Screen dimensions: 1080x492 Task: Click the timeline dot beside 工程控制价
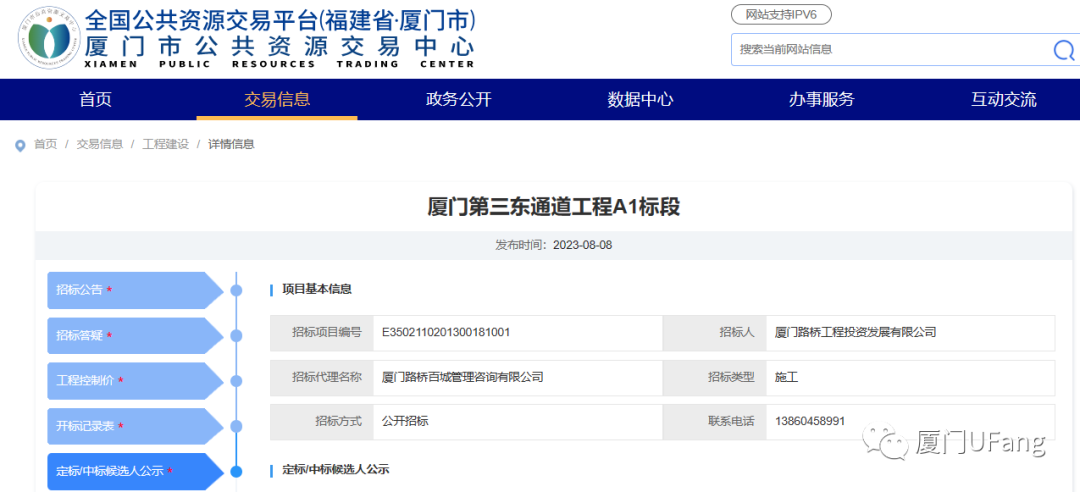tap(236, 381)
